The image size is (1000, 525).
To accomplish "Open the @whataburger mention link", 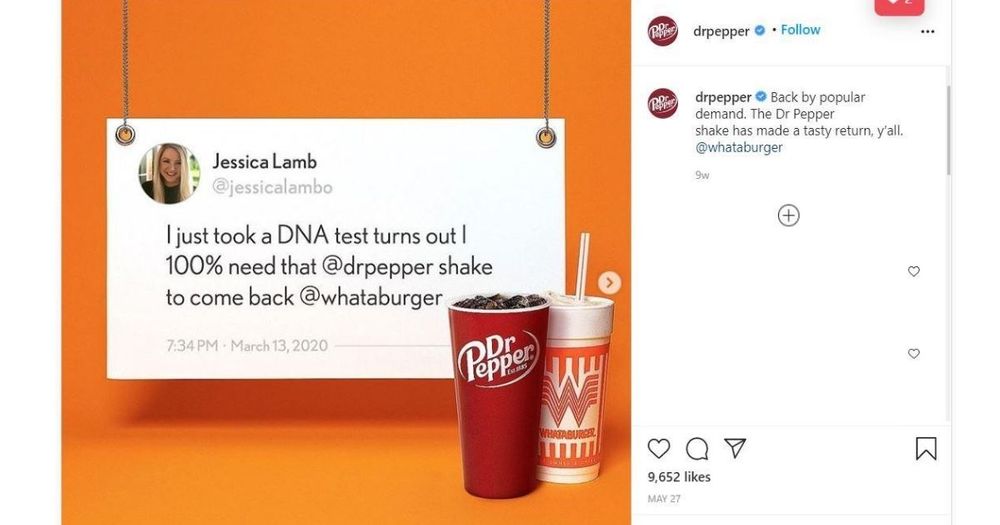I will click(739, 147).
